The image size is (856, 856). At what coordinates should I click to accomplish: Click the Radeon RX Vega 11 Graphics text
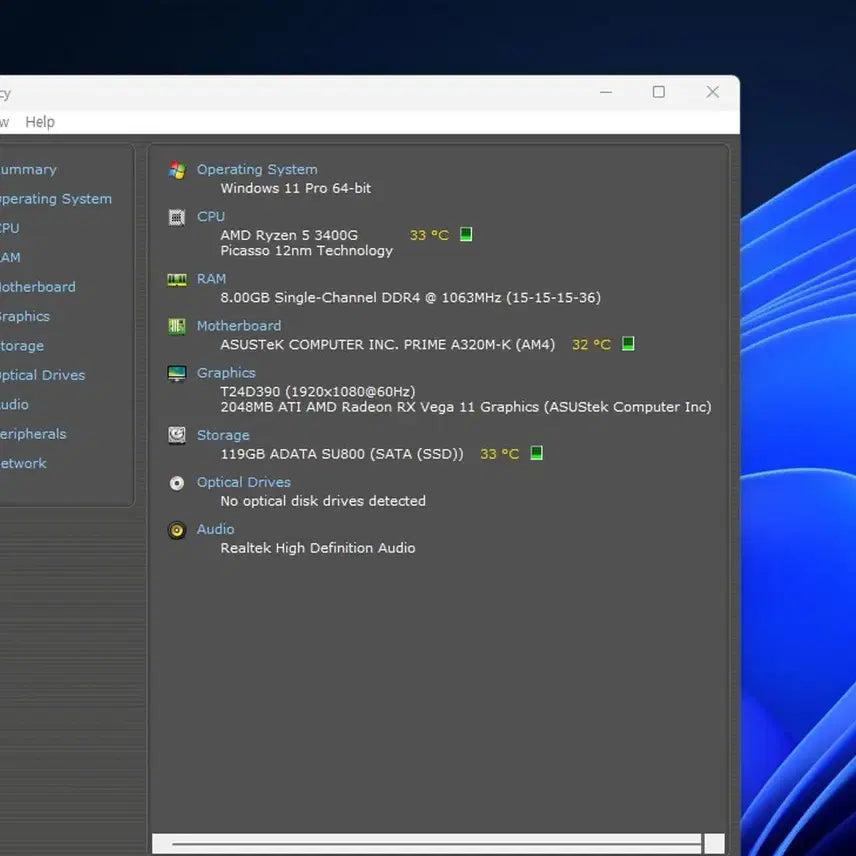tap(466, 407)
